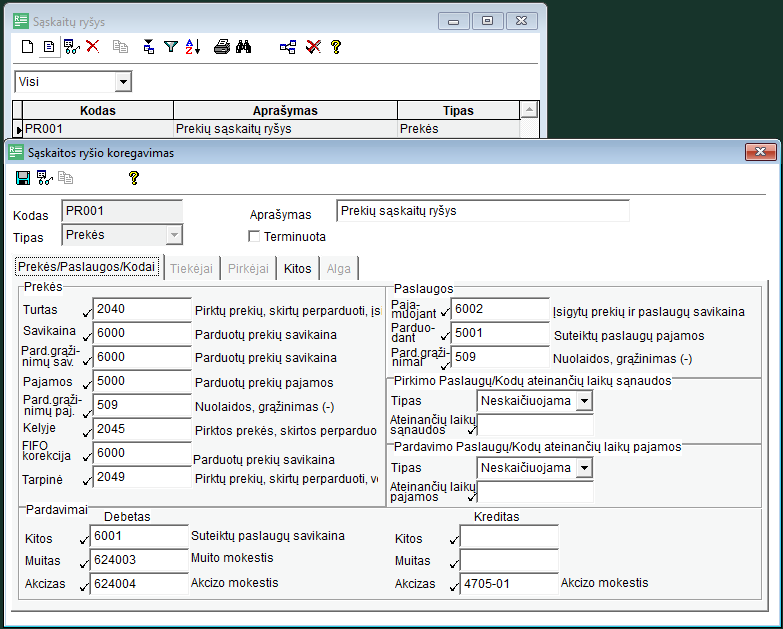Click the Kodas column header
Screen dimensions: 783x629
[x=98, y=111]
